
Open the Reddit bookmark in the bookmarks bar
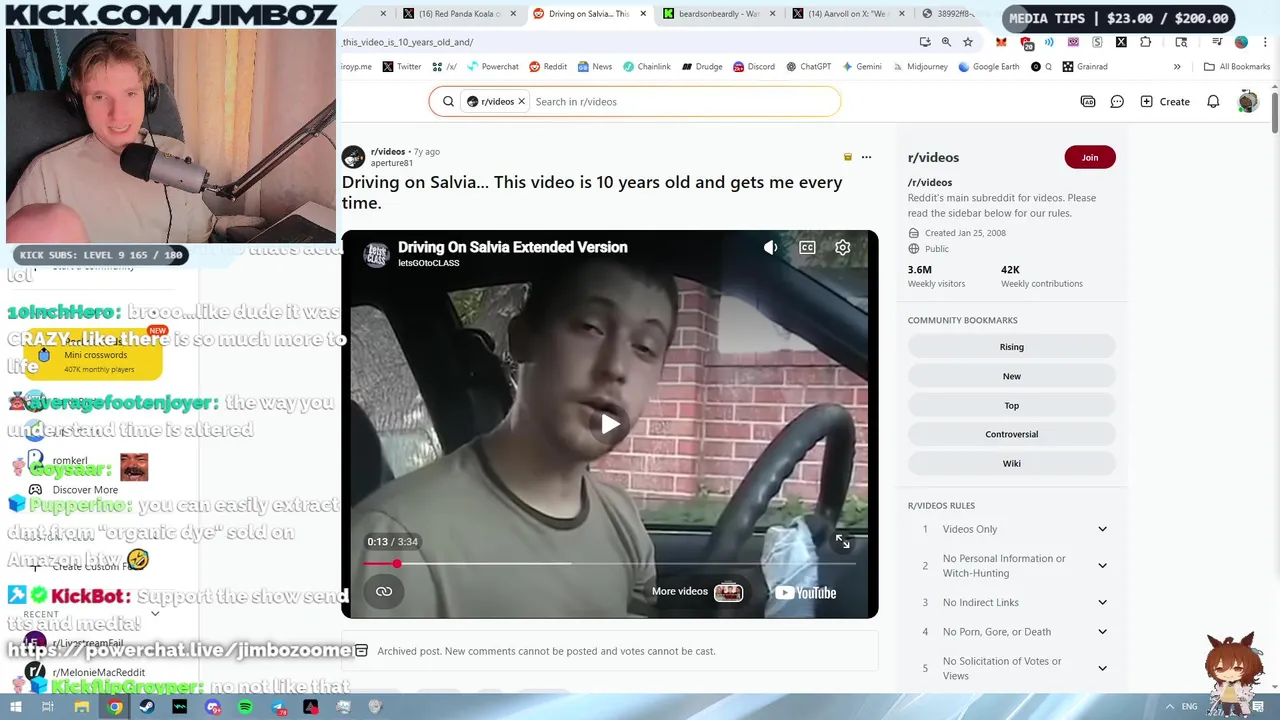548,67
